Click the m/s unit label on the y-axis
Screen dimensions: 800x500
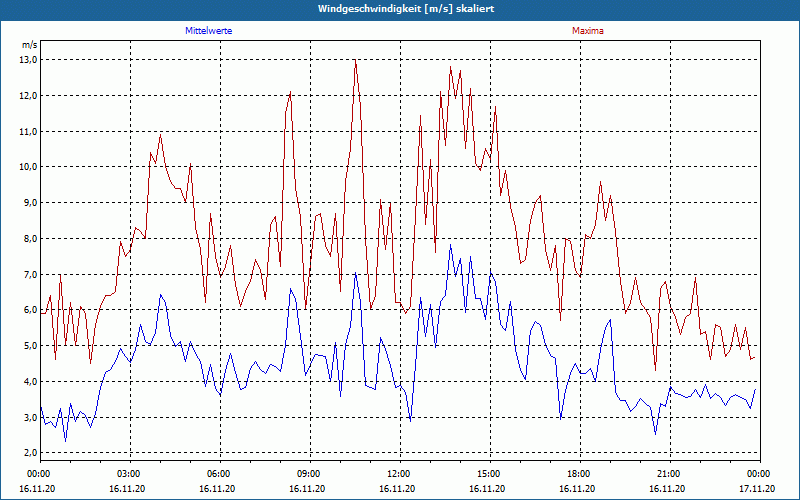pos(30,45)
